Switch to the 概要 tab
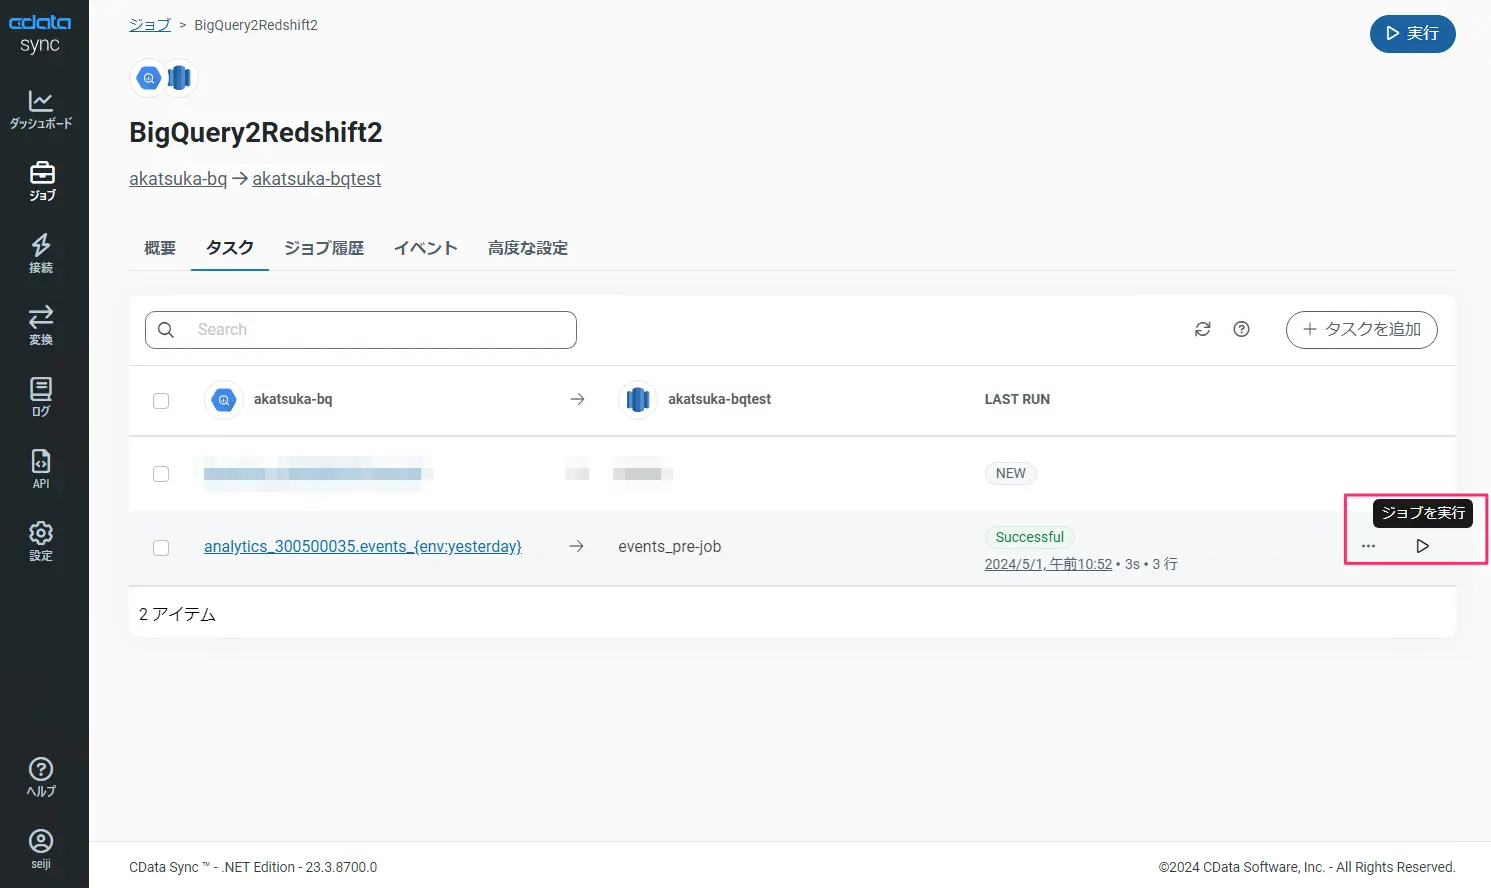 point(160,248)
